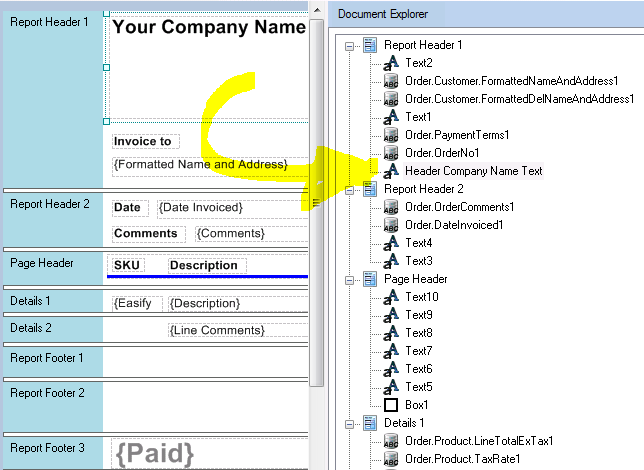
Task: Click the icon beside Header Company Name Text
Action: pyautogui.click(x=391, y=171)
